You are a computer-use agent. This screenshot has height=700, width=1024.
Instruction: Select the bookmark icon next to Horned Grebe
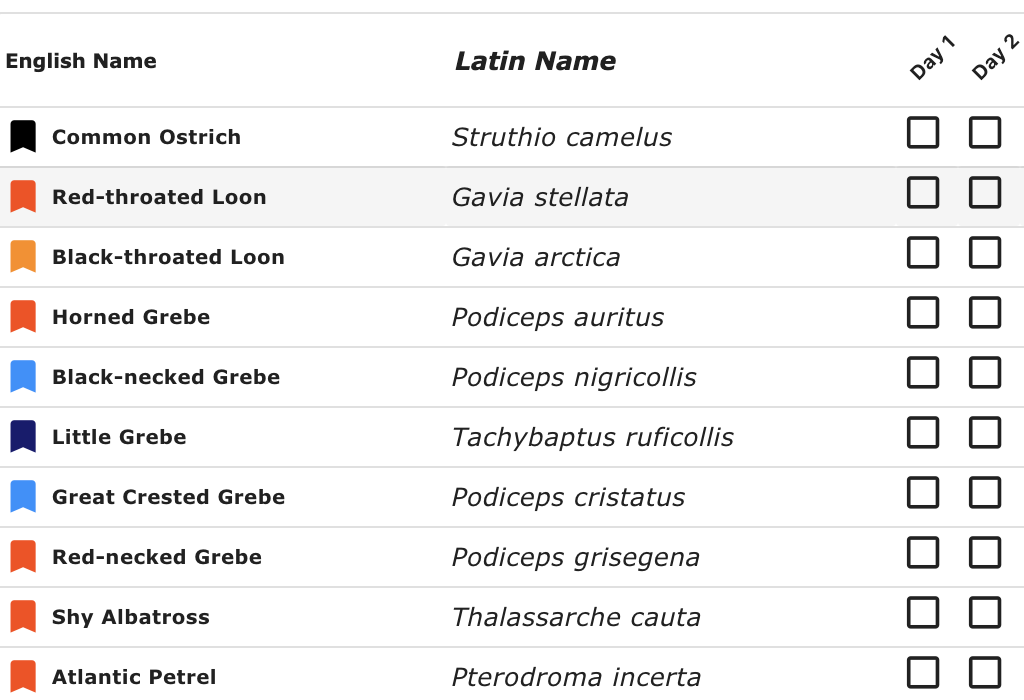(23, 317)
